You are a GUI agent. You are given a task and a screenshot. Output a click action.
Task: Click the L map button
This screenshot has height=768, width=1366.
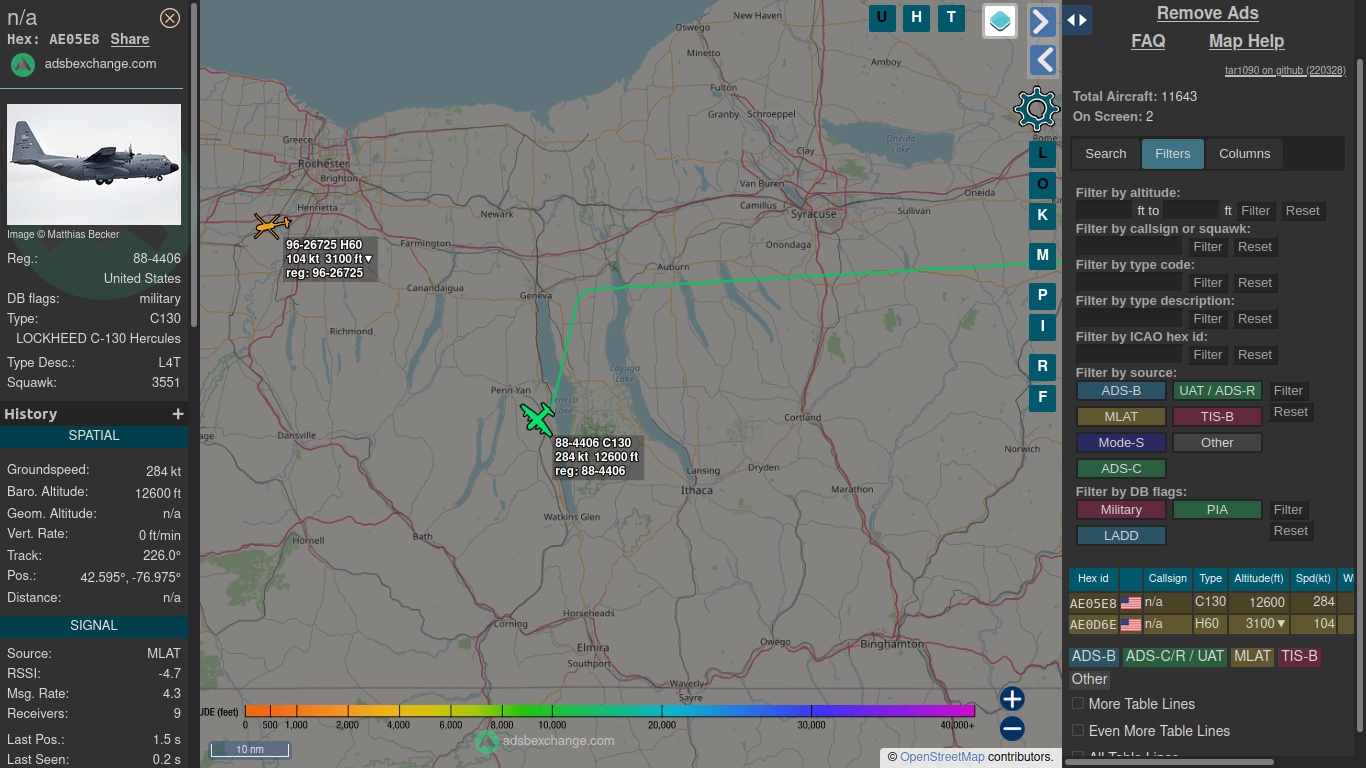click(x=1043, y=154)
